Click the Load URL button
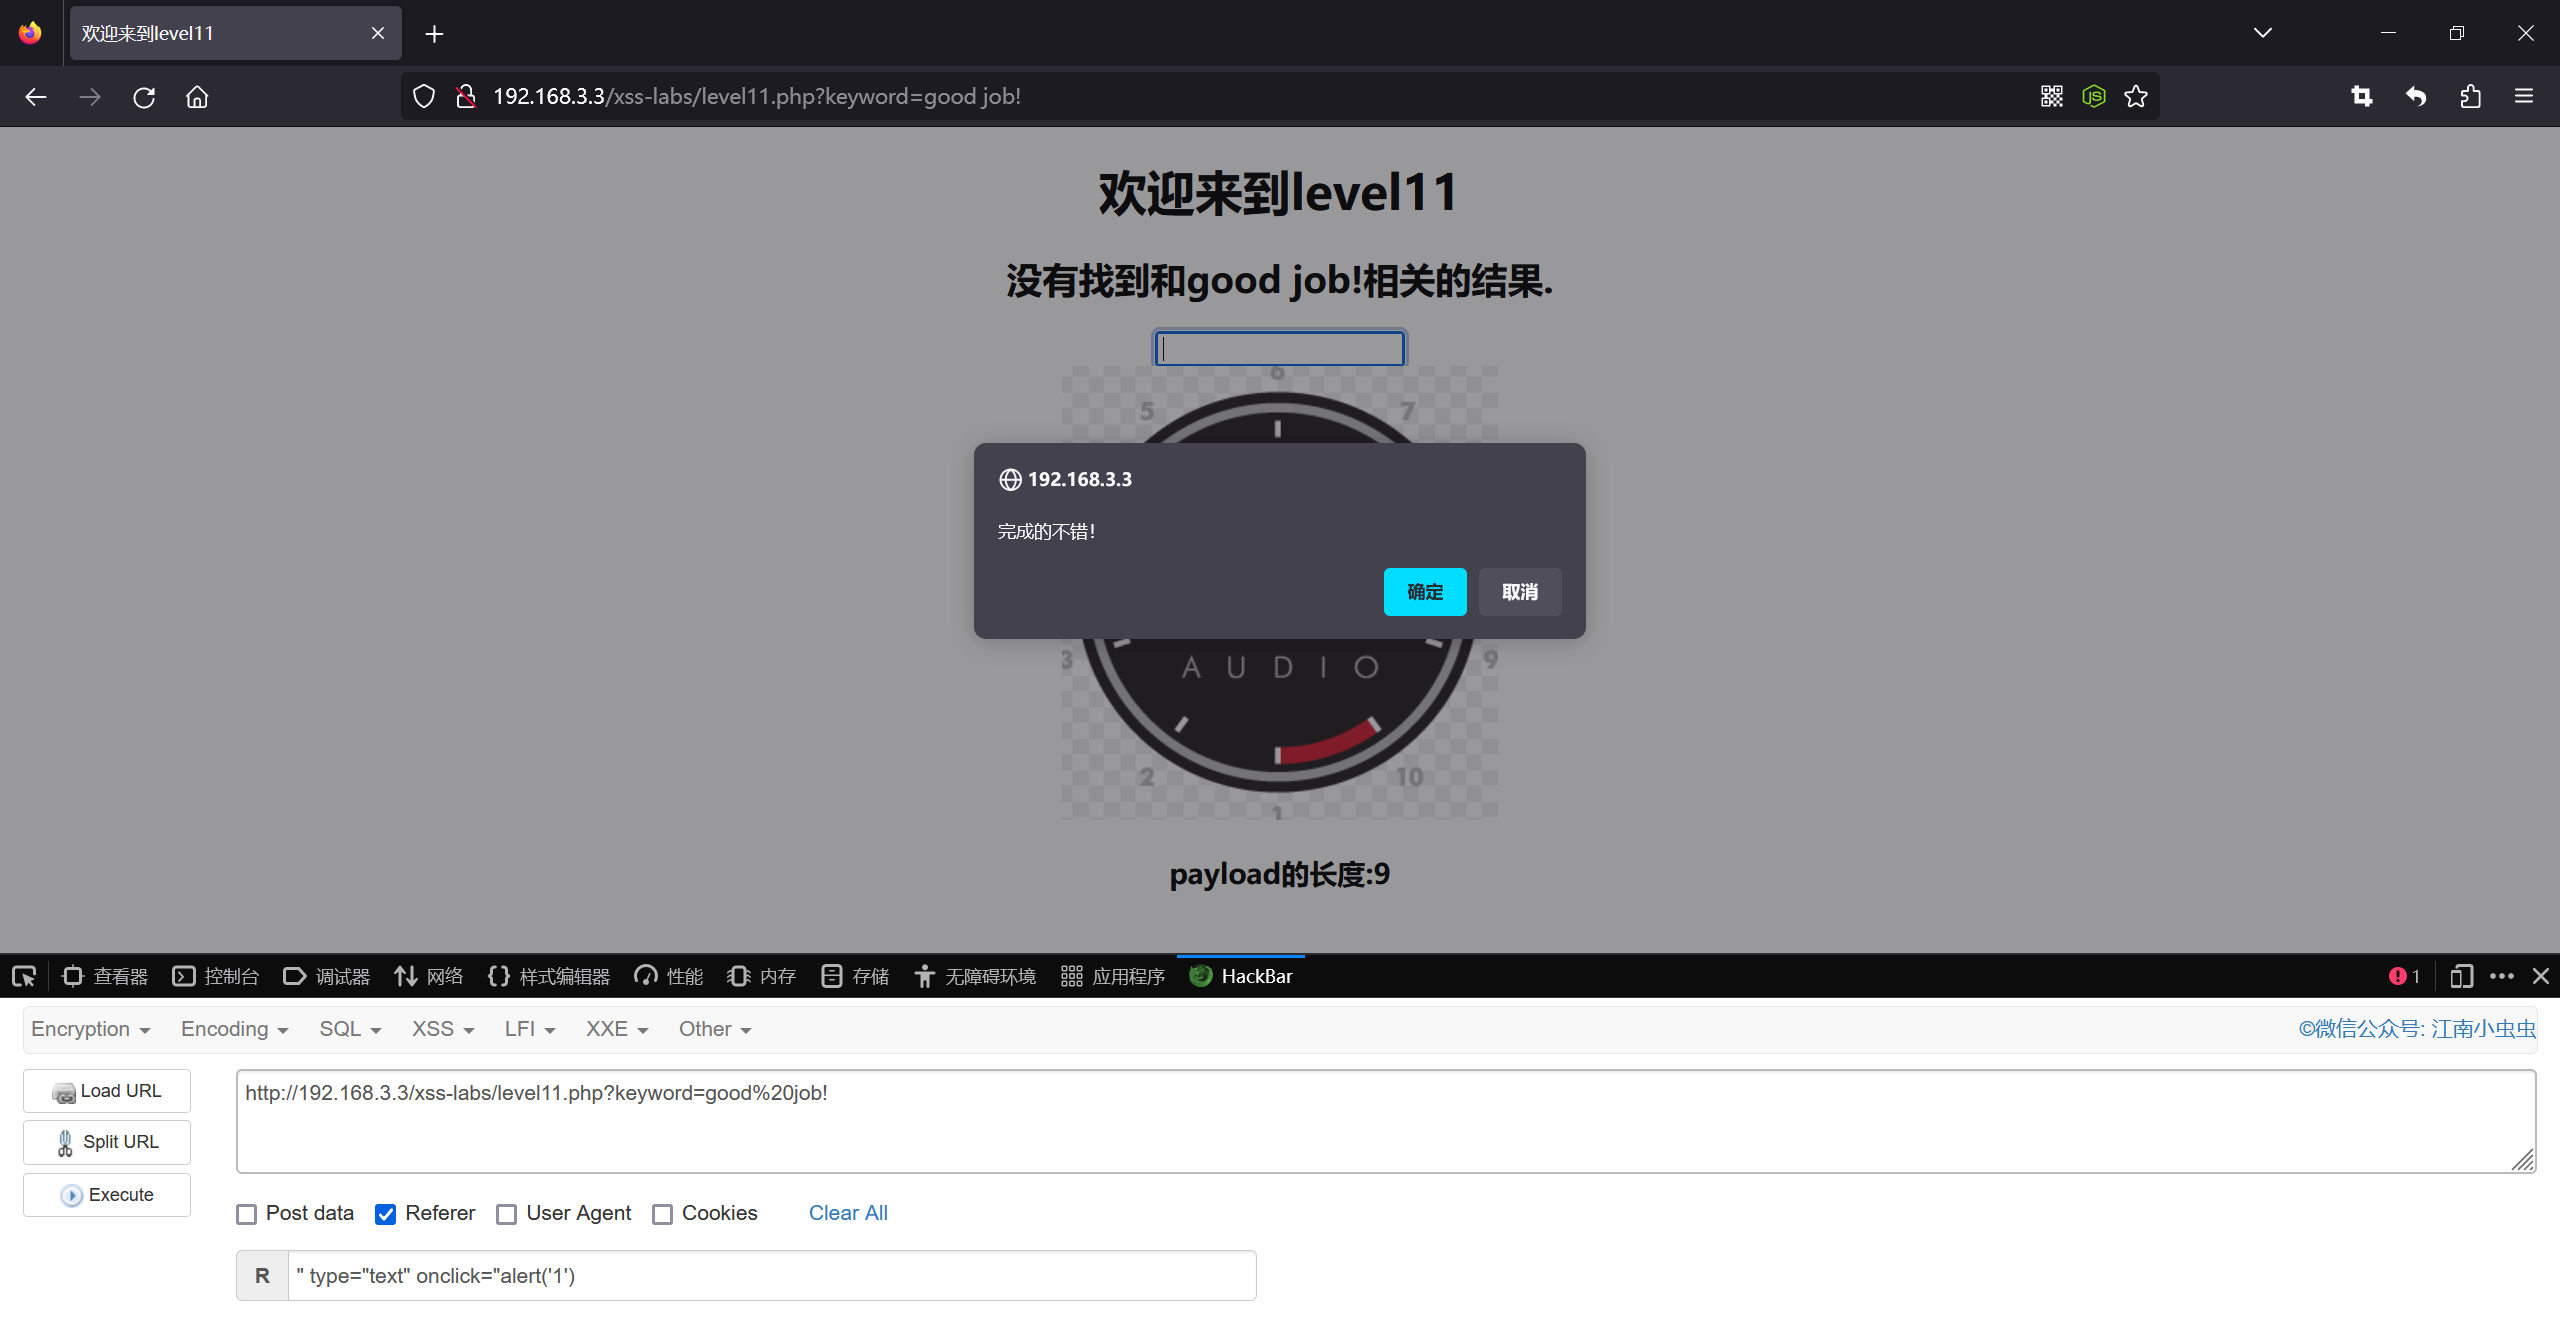The height and width of the screenshot is (1324, 2560). [107, 1091]
